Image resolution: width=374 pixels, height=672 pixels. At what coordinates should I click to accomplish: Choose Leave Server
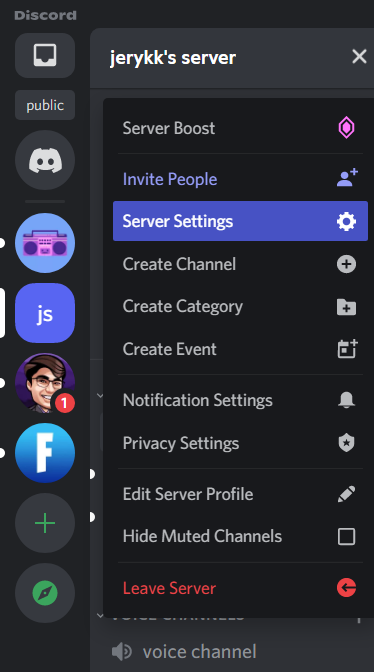[240, 588]
